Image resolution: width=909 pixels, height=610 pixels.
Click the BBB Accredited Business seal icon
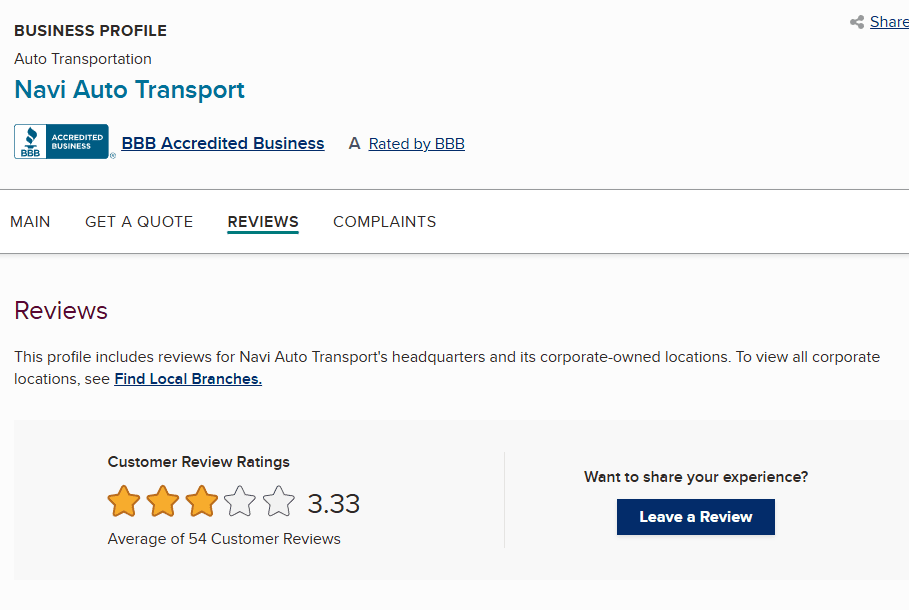[x=61, y=142]
